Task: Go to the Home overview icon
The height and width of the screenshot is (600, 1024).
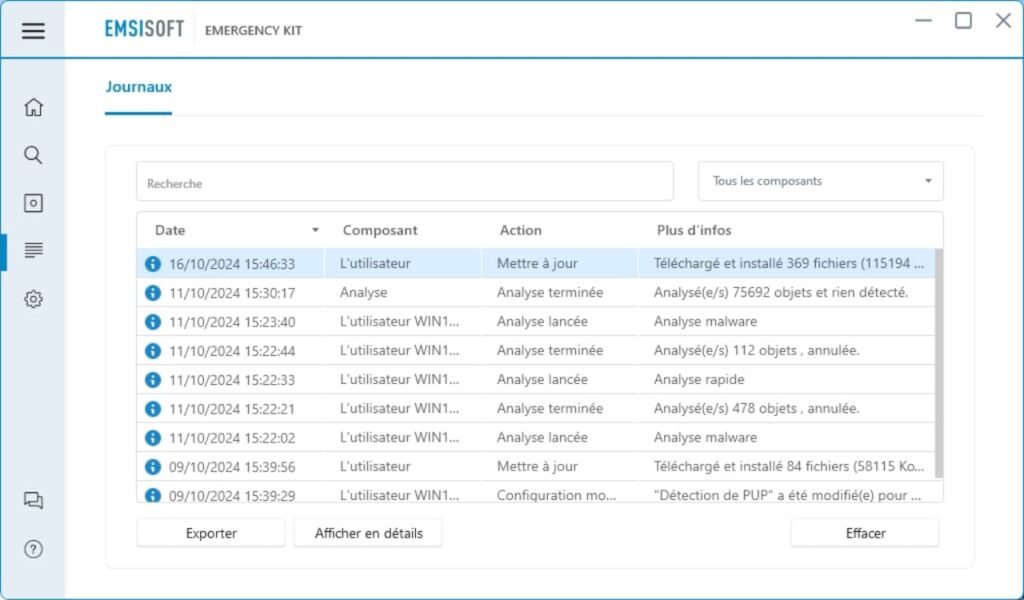Action: click(x=33, y=107)
